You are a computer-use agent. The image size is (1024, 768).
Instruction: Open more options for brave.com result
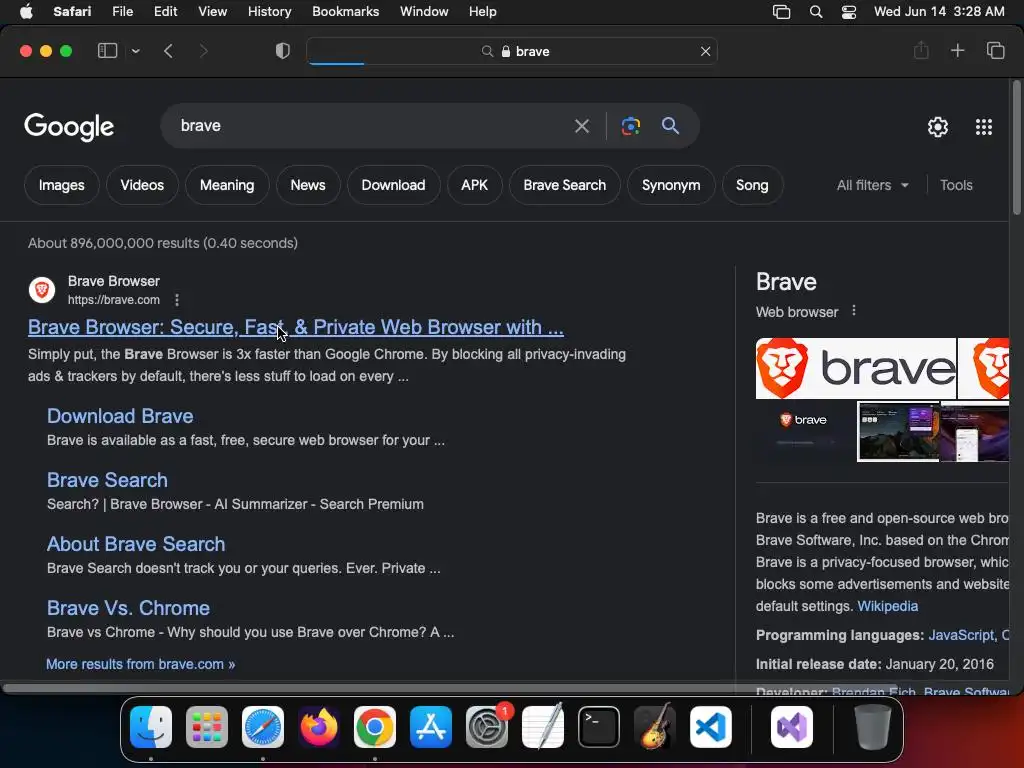(x=177, y=300)
